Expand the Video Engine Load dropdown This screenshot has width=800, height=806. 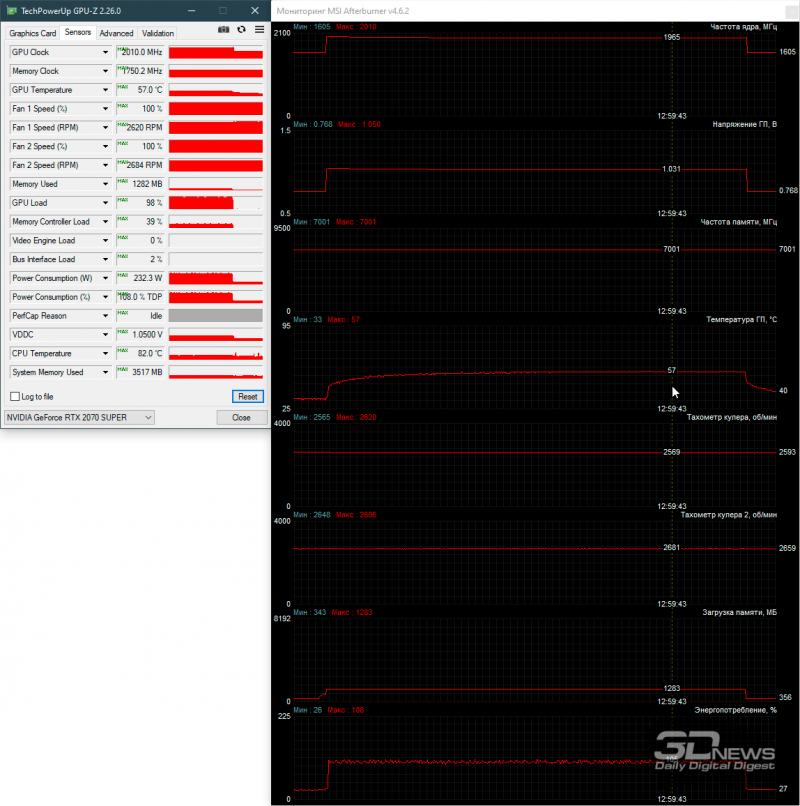(x=105, y=241)
